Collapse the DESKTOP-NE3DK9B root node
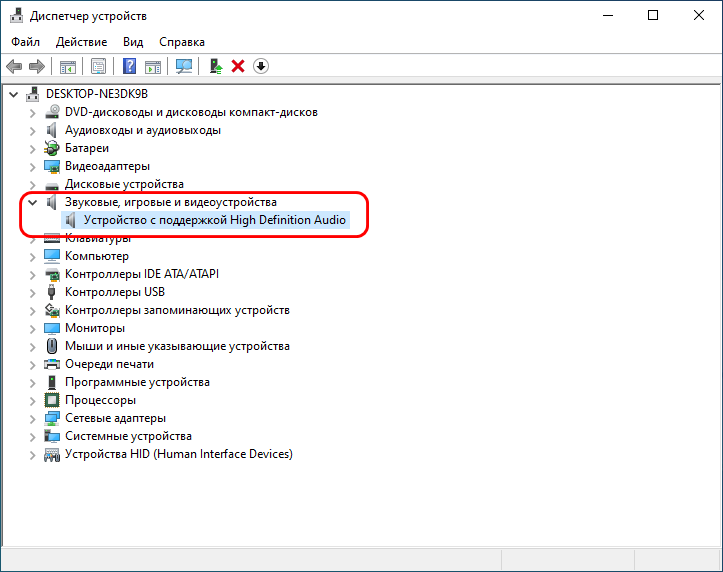This screenshot has width=723, height=572. pos(14,94)
